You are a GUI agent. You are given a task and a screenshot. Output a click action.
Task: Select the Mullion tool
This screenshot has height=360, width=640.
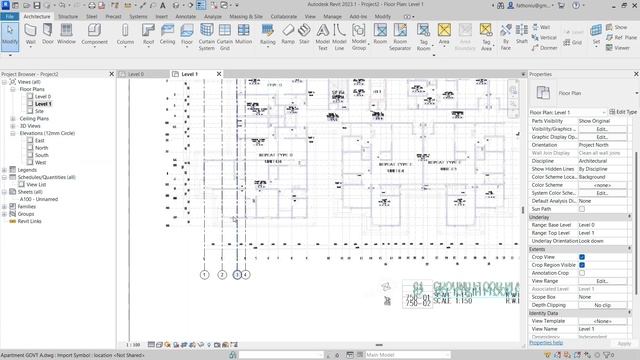click(243, 34)
